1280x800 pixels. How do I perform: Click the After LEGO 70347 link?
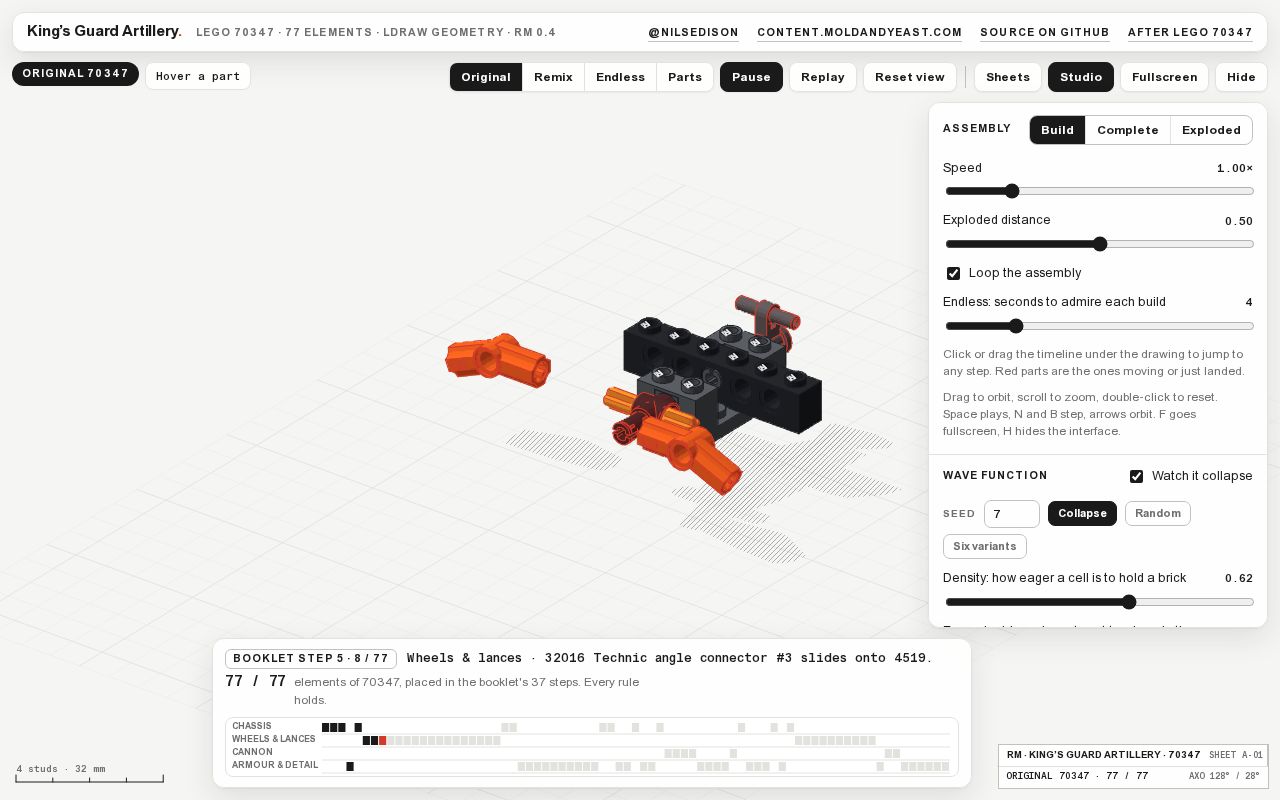pos(1190,32)
